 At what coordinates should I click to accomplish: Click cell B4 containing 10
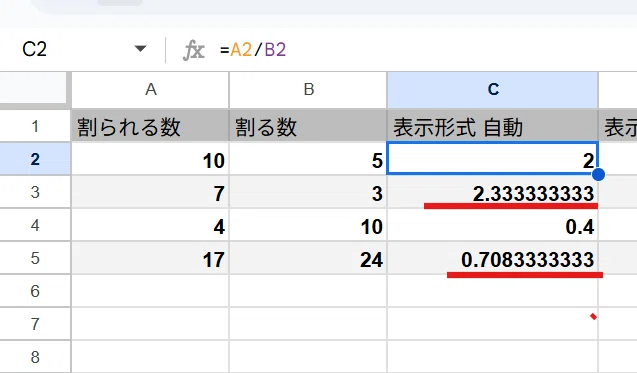[x=308, y=225]
